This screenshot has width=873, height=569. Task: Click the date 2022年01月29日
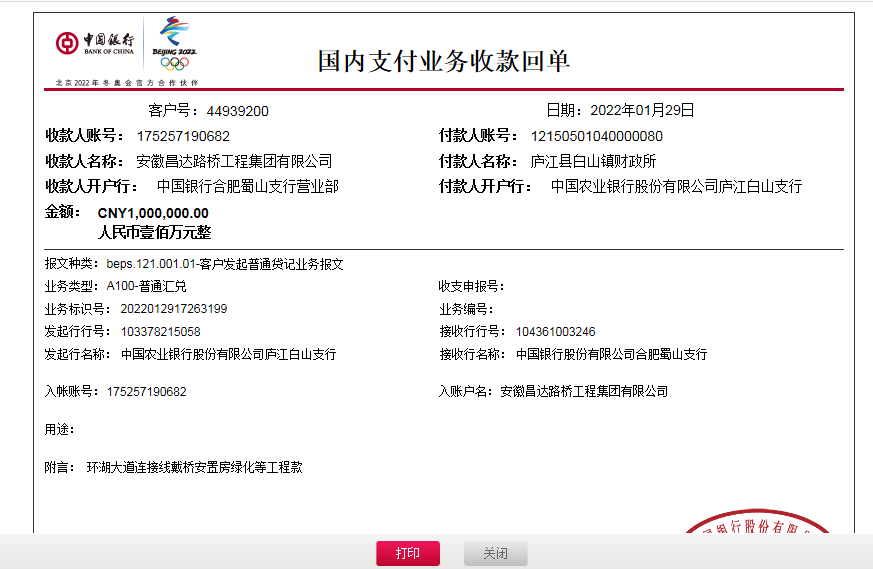click(642, 110)
